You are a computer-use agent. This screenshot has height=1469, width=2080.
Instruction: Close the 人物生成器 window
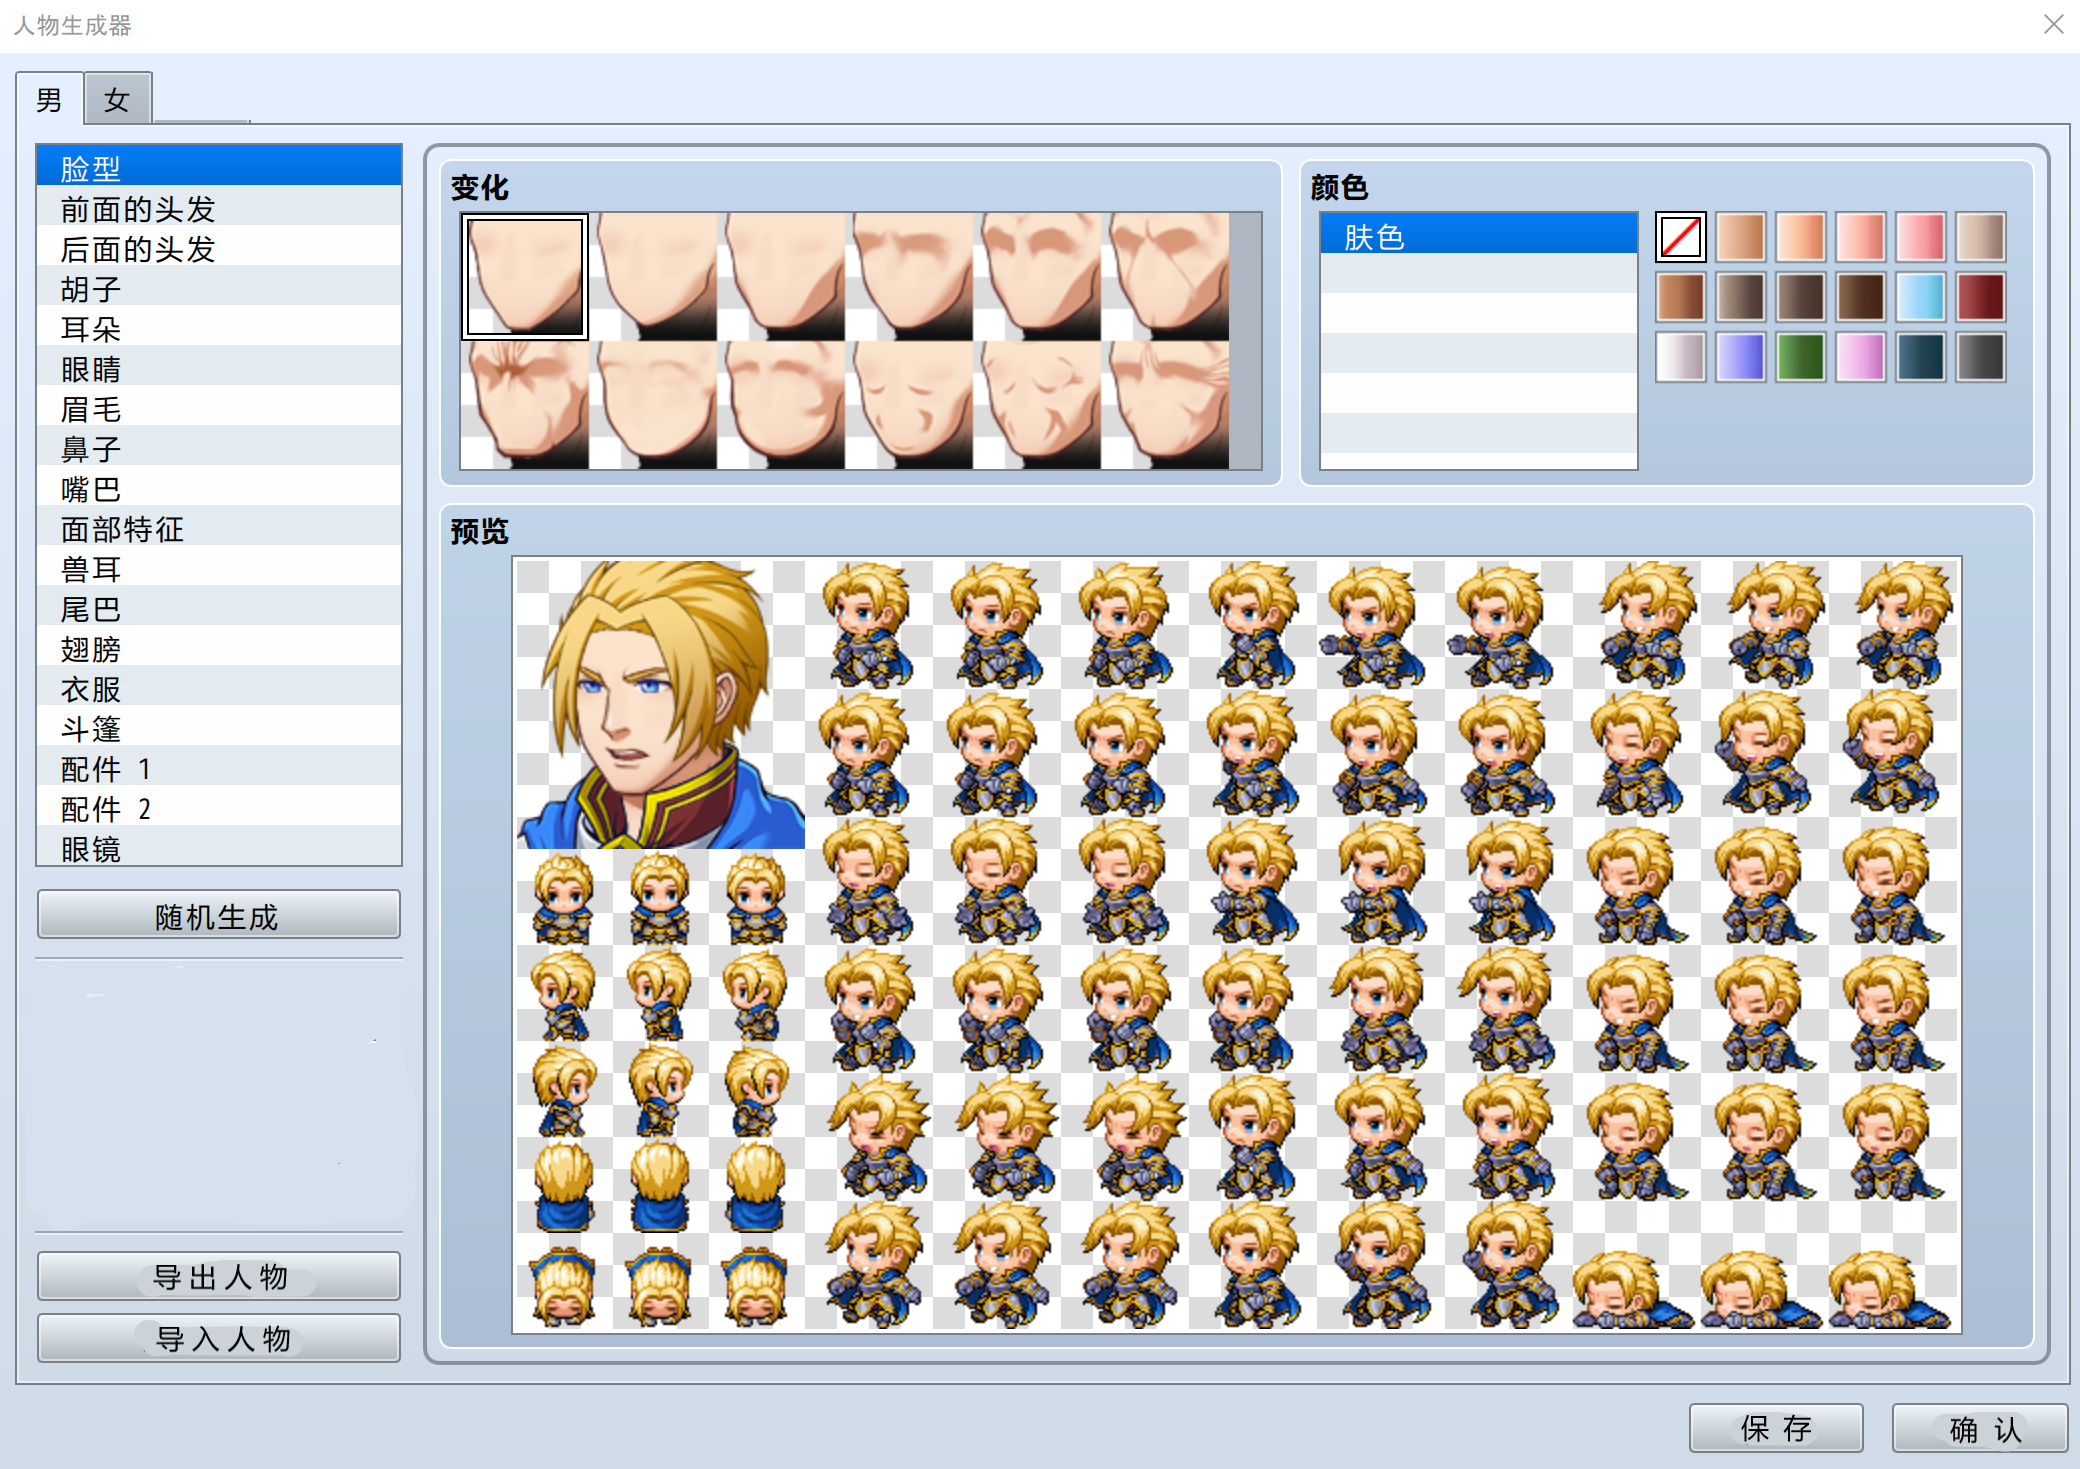[x=2054, y=24]
